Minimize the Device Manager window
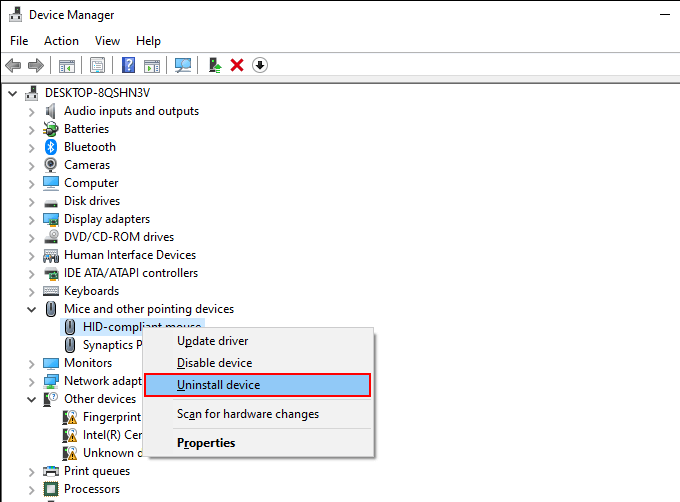The image size is (680, 502). coord(665,15)
